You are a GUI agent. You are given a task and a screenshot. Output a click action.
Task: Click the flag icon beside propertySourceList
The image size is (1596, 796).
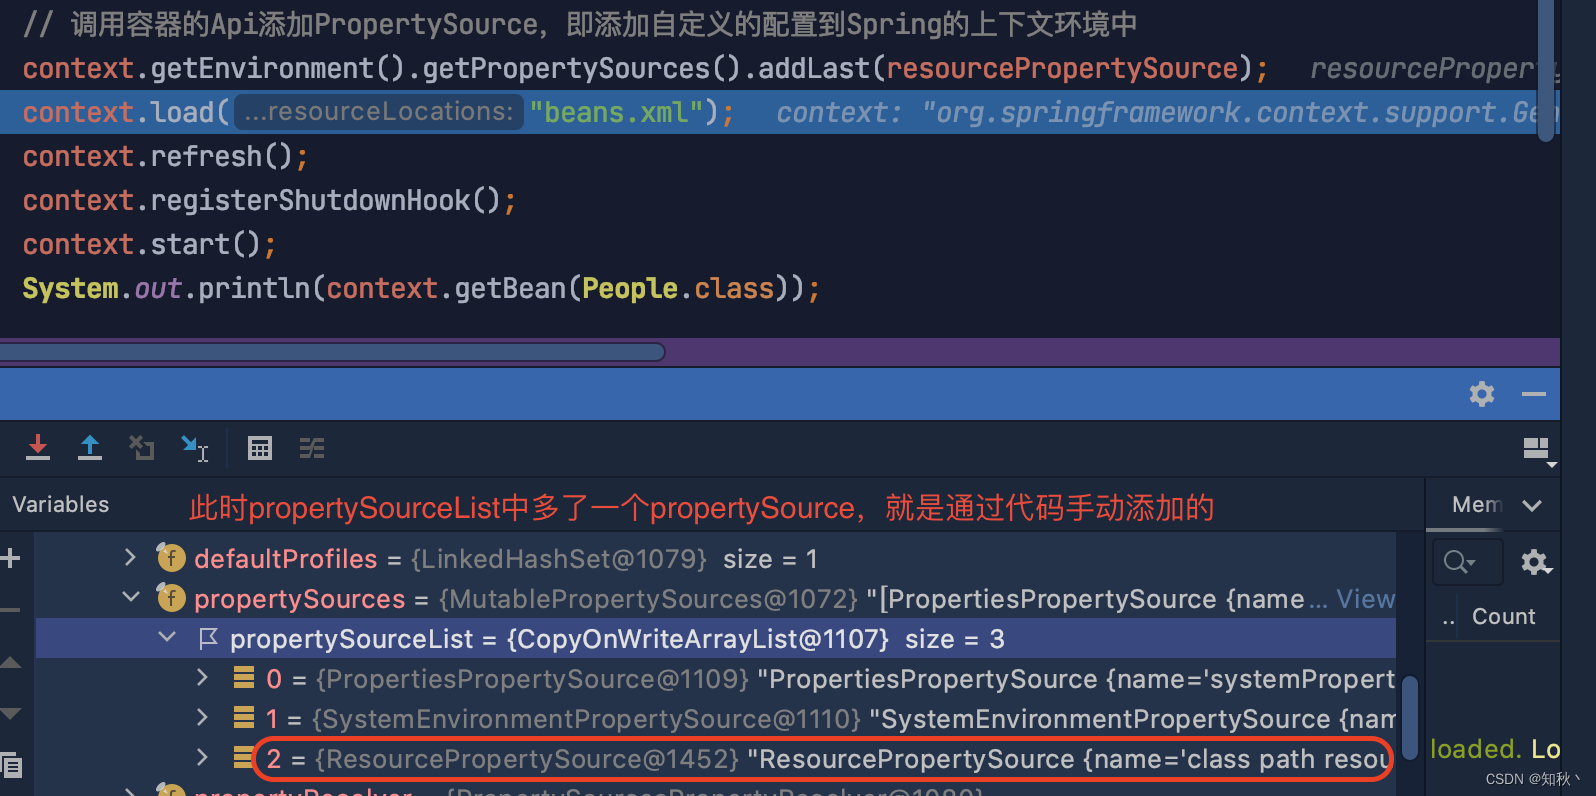[x=208, y=637]
